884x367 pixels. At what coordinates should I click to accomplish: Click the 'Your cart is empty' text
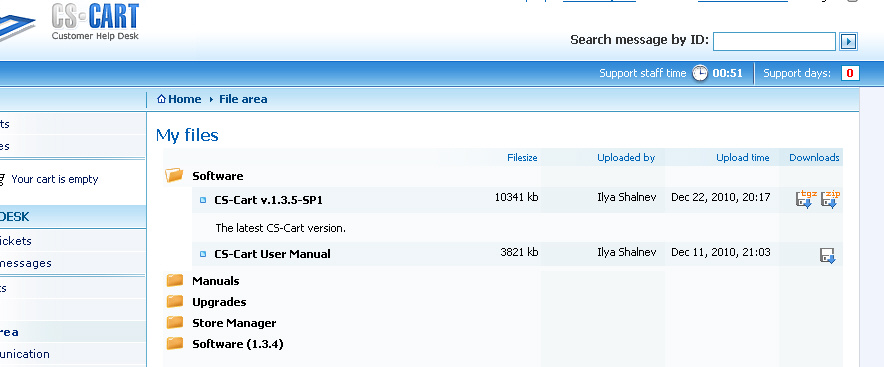(x=55, y=179)
